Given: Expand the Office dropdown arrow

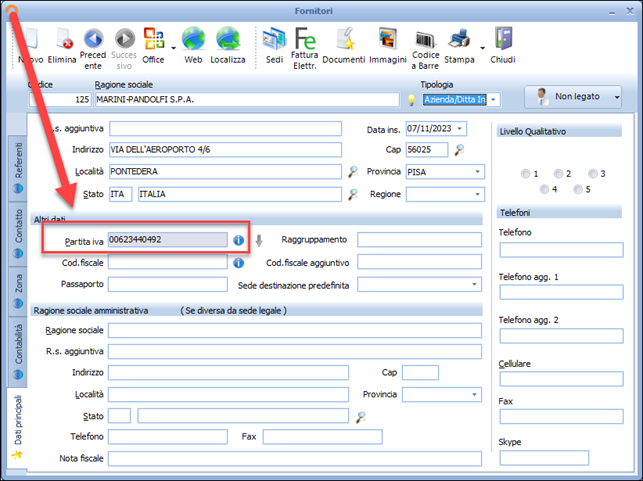Looking at the screenshot, I should click(x=173, y=48).
